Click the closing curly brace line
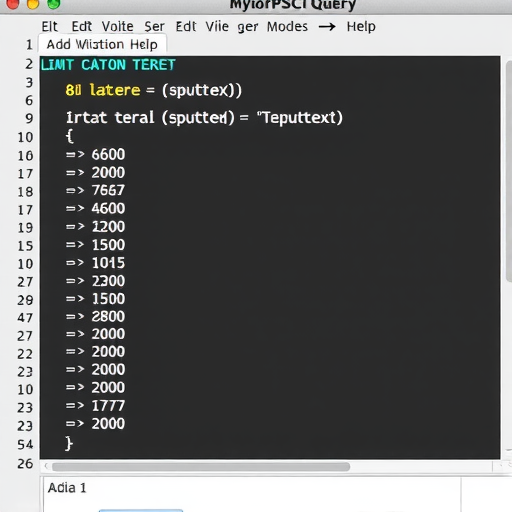The image size is (512, 512). coord(69,444)
